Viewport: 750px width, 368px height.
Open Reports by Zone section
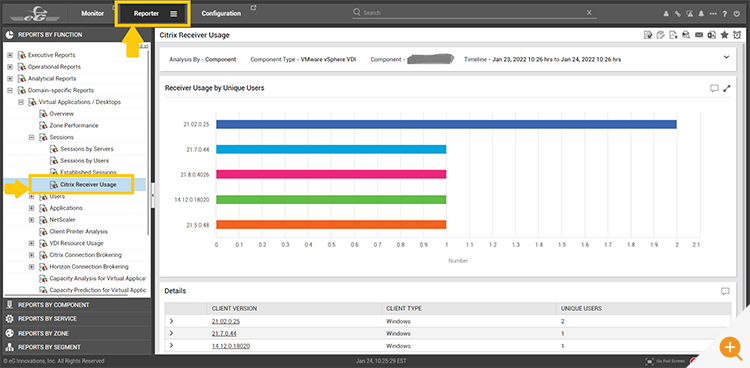(x=77, y=333)
